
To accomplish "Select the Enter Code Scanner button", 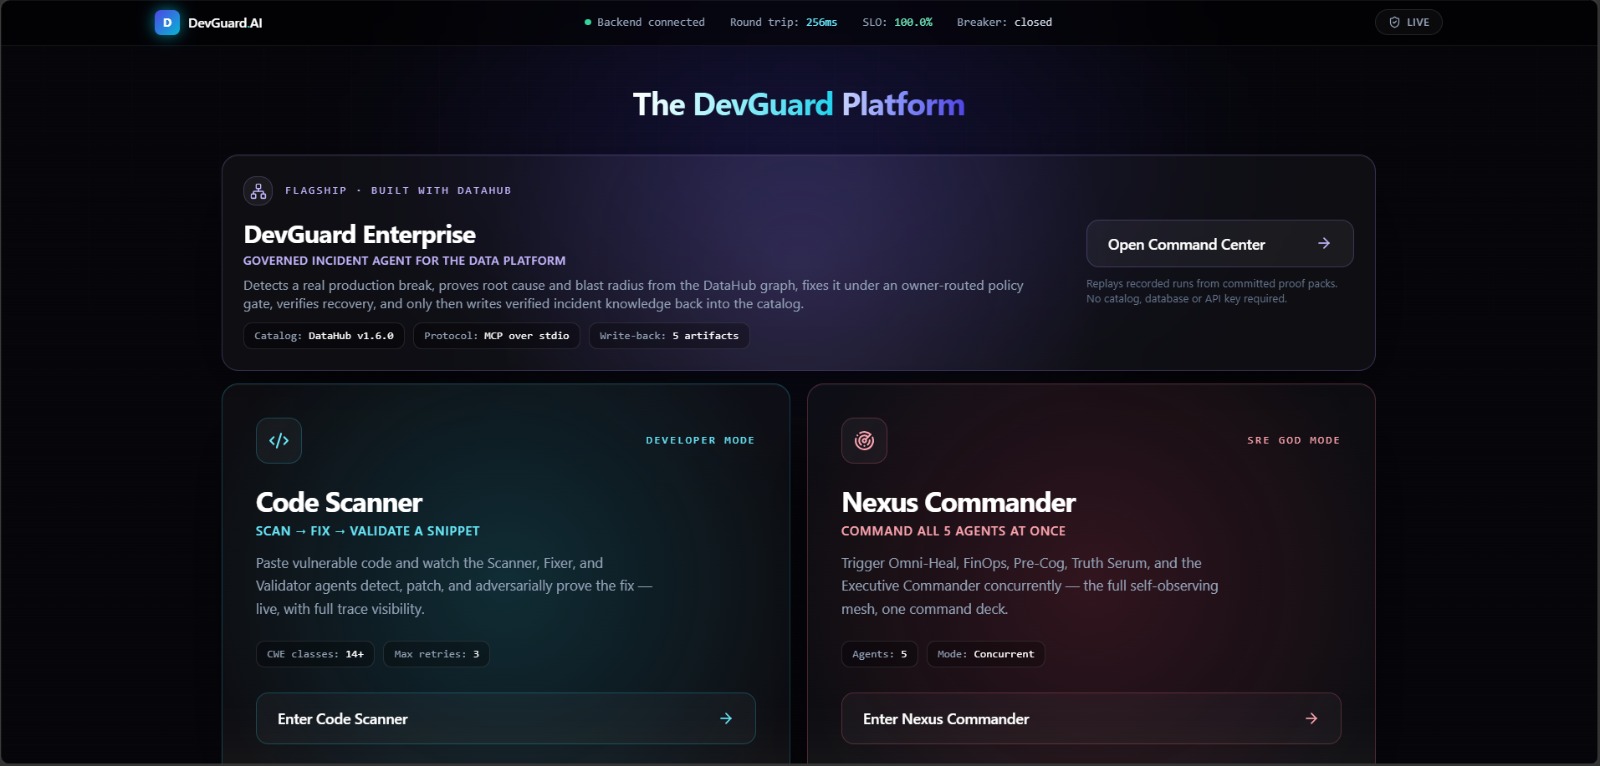I will click(506, 718).
